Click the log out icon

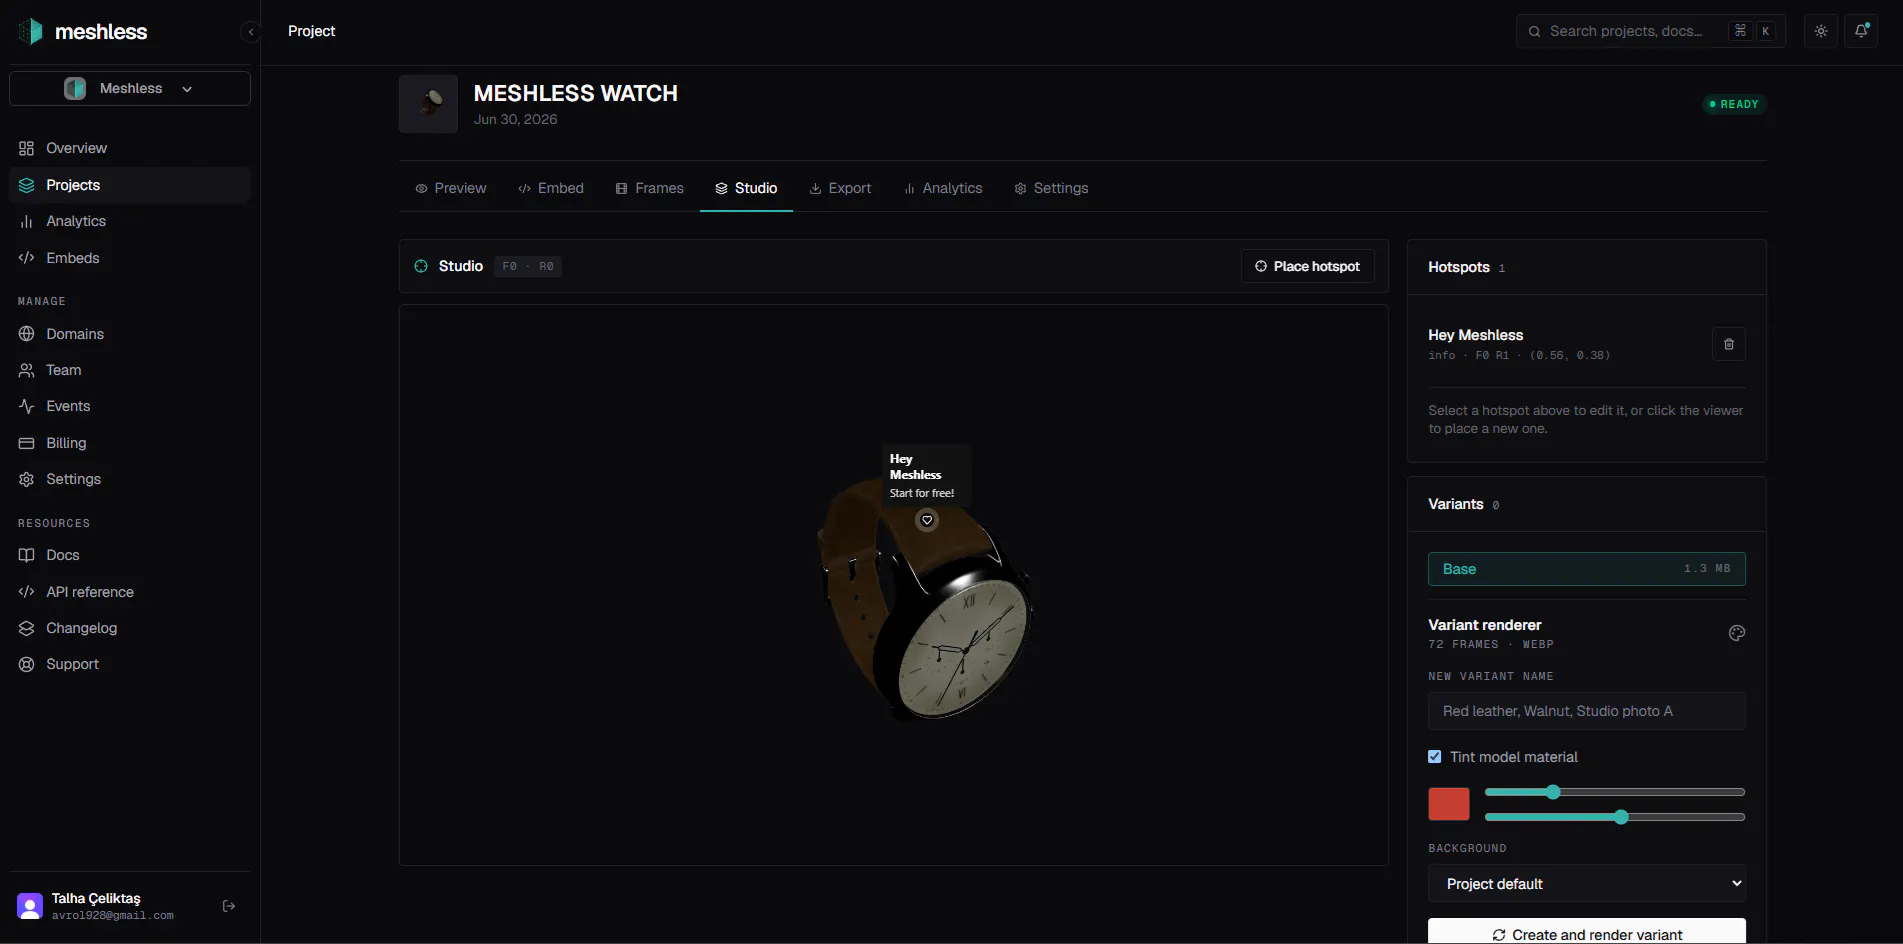(x=229, y=906)
